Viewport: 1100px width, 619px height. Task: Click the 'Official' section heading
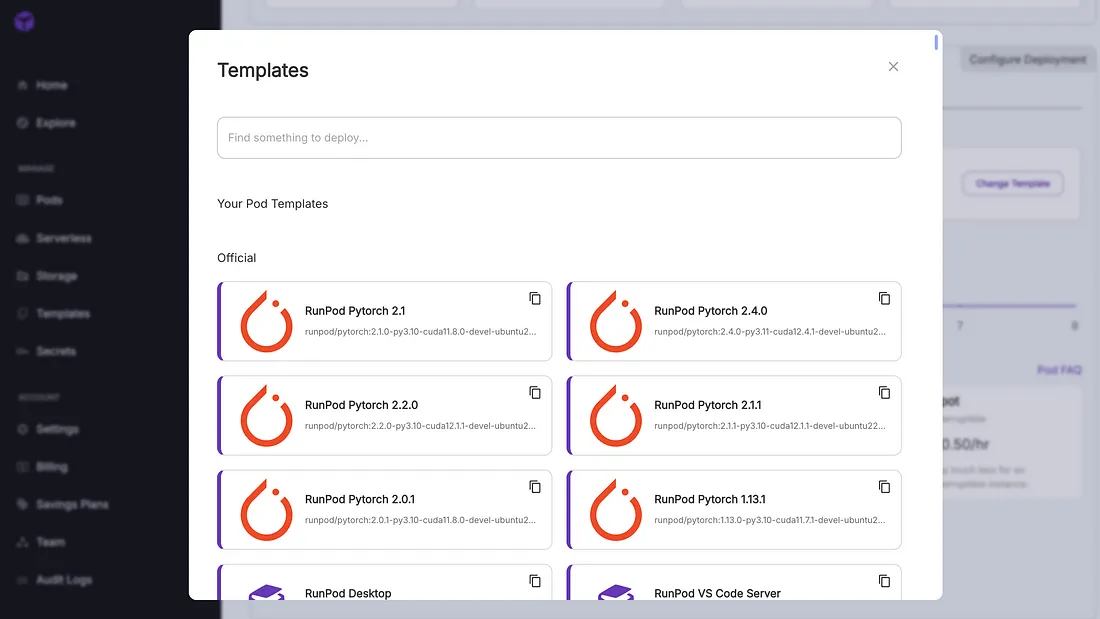tap(236, 258)
